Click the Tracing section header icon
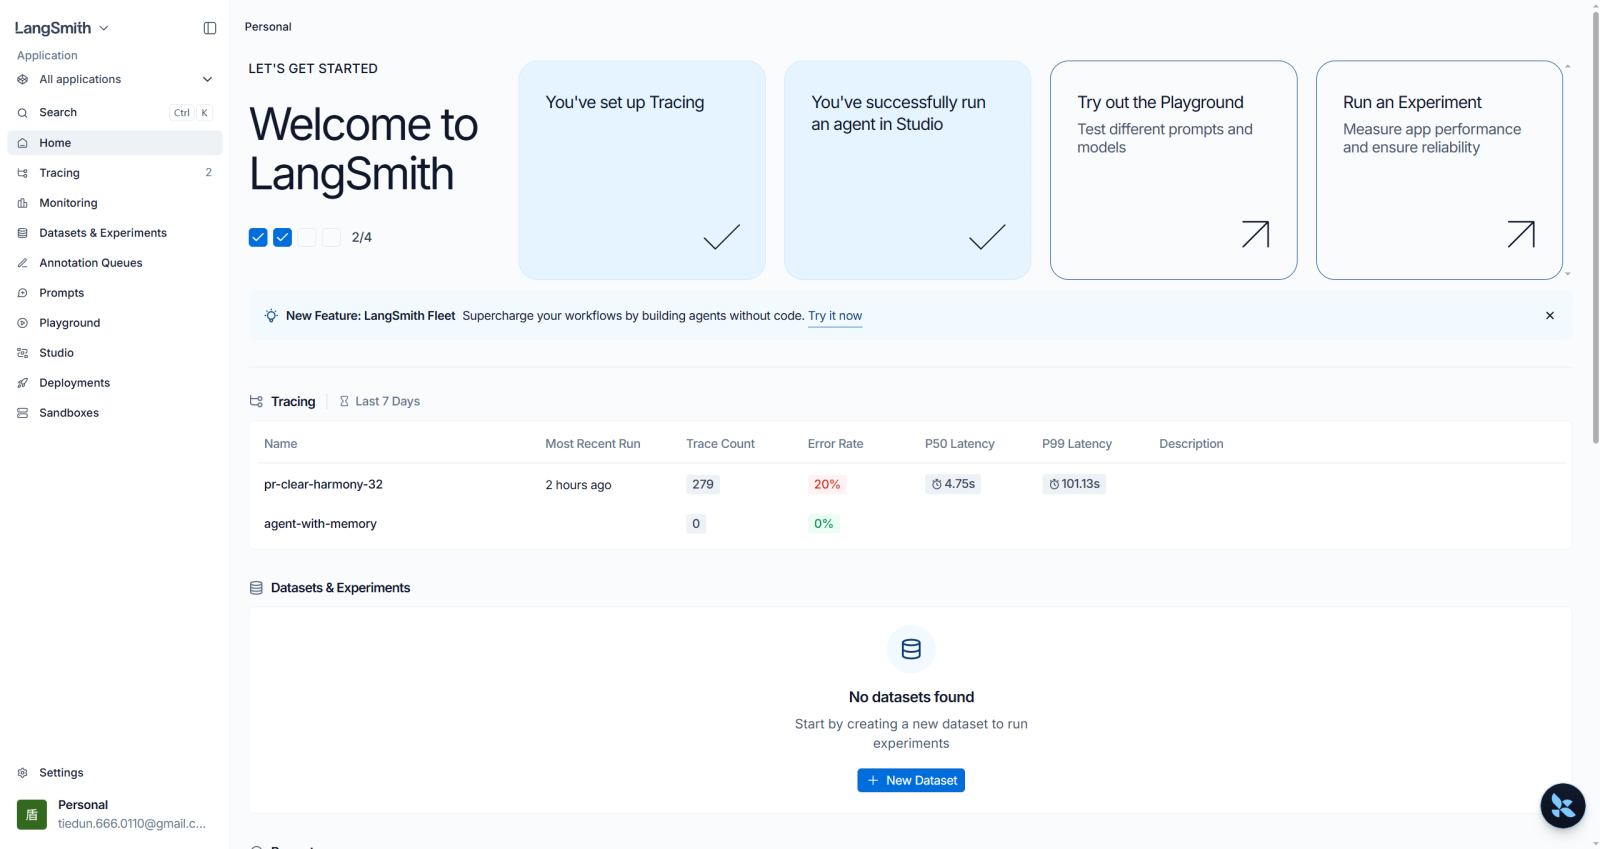This screenshot has height=849, width=1600. pos(256,401)
